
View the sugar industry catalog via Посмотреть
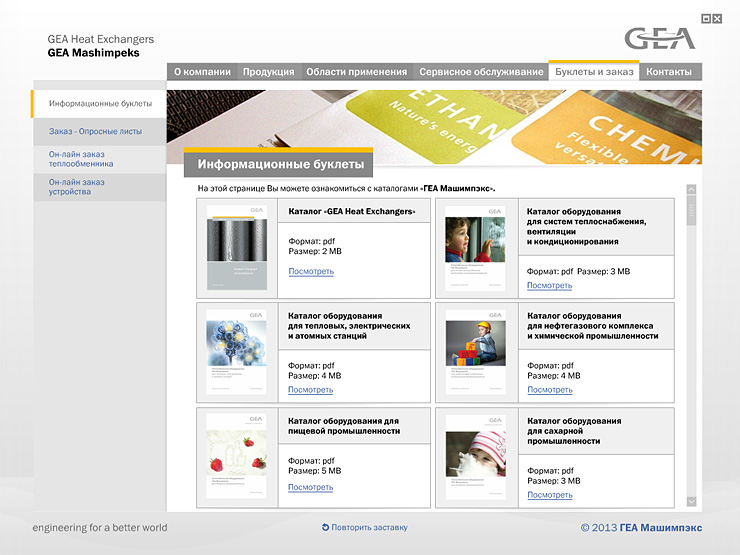pos(550,495)
